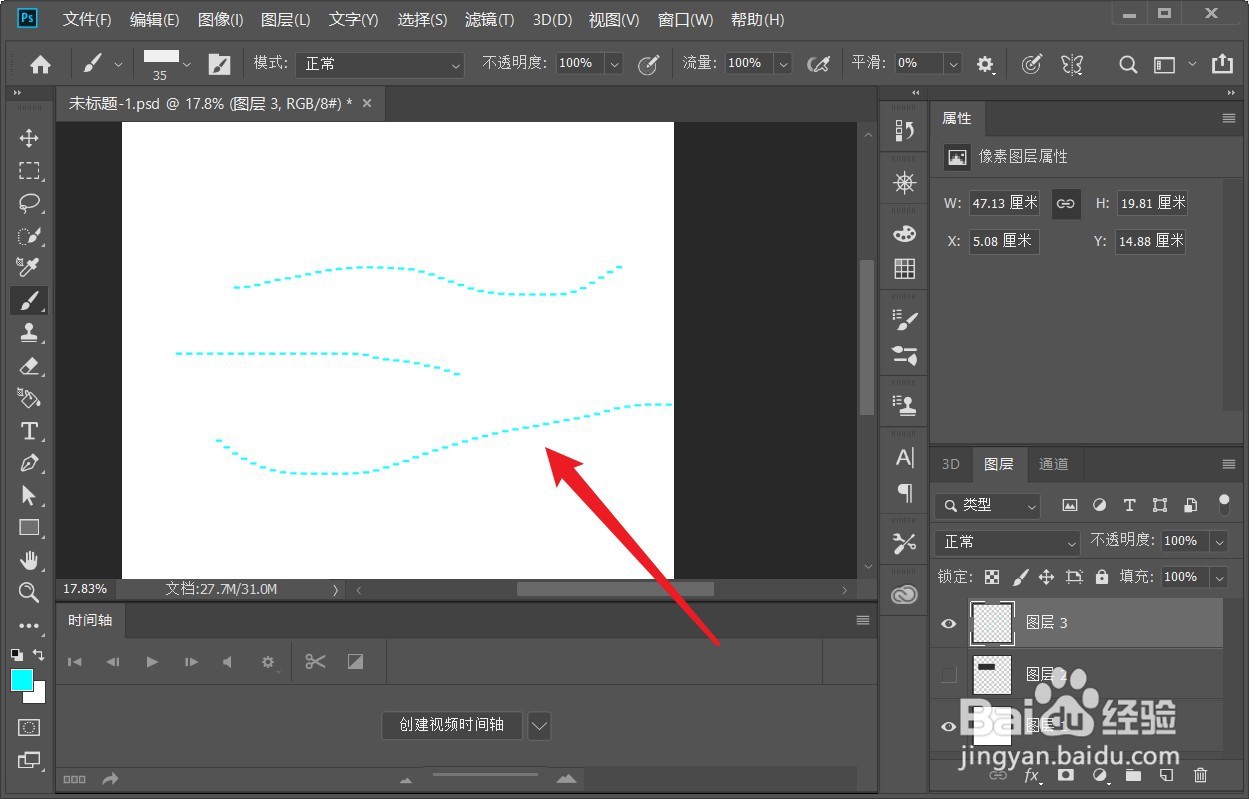The height and width of the screenshot is (799, 1249).
Task: Select the Clone Stamp tool
Action: pos(29,333)
